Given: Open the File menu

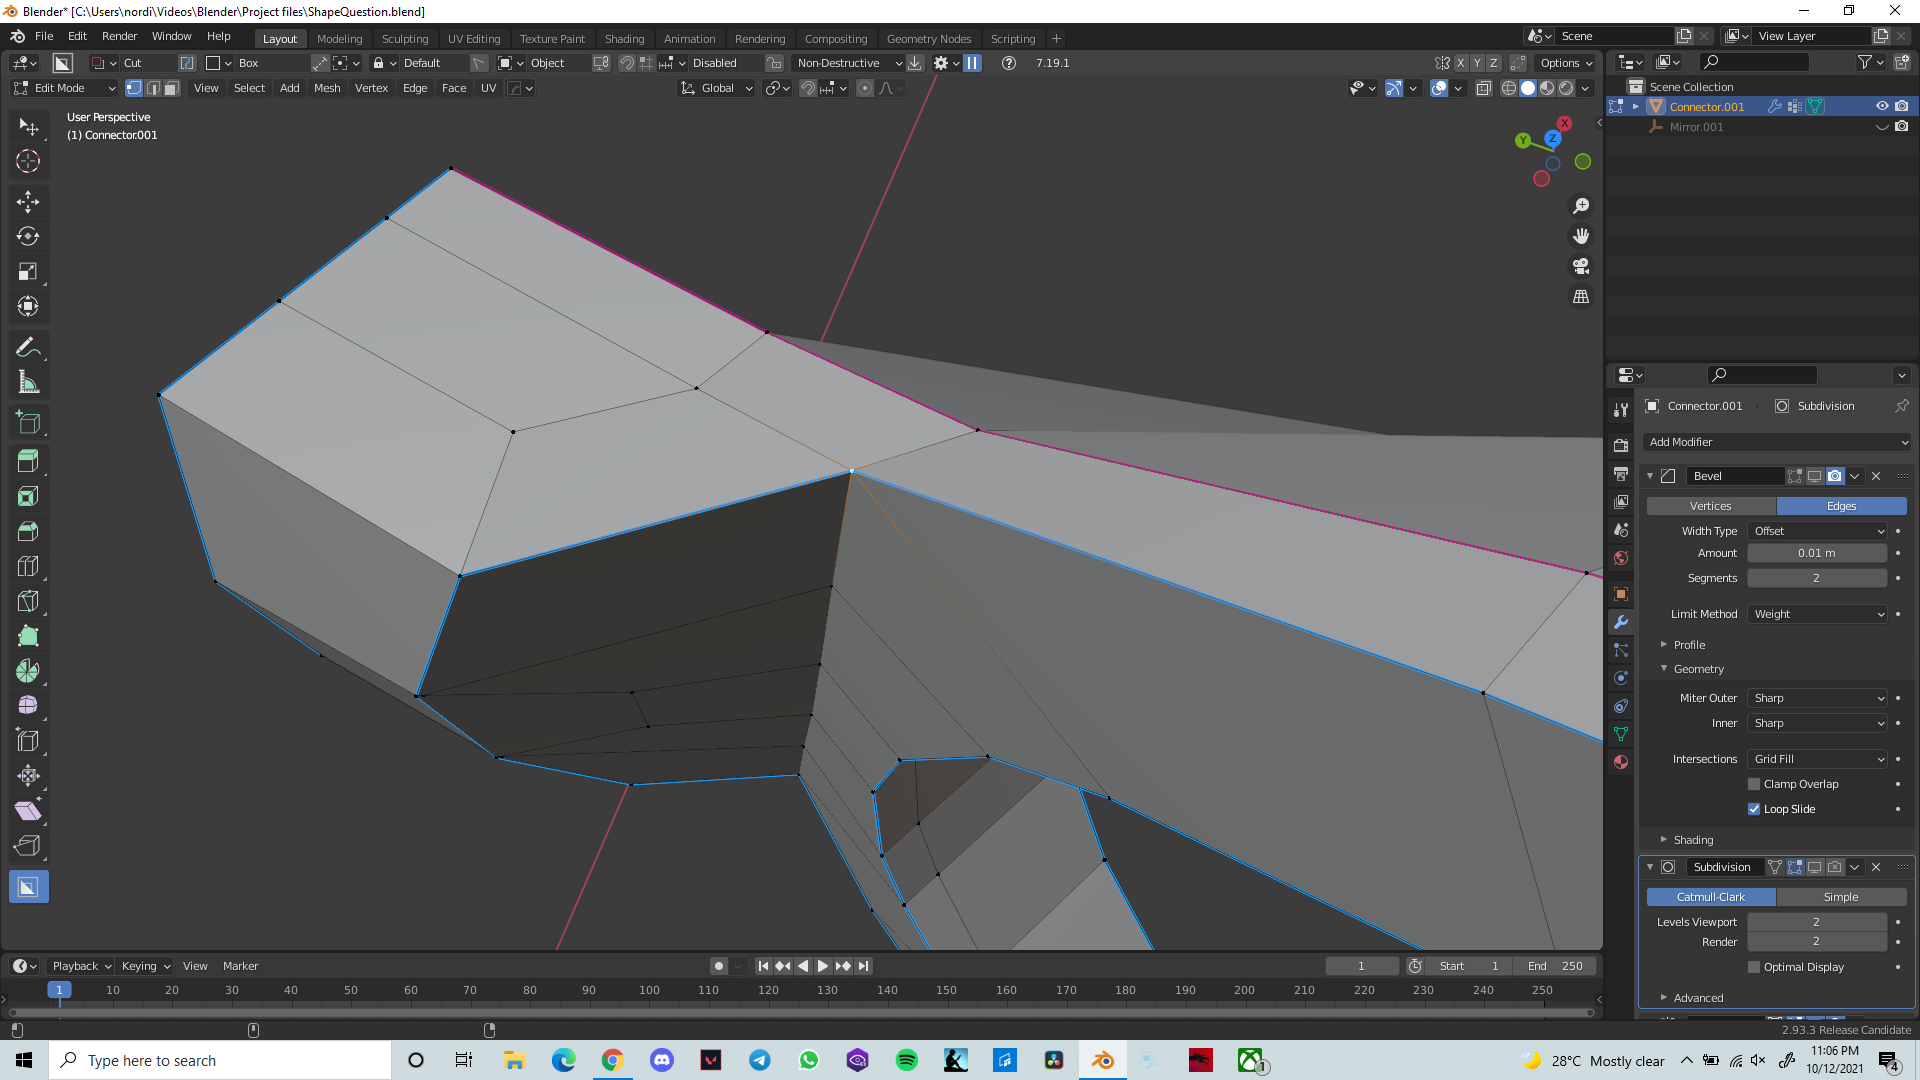Looking at the screenshot, I should [x=44, y=36].
